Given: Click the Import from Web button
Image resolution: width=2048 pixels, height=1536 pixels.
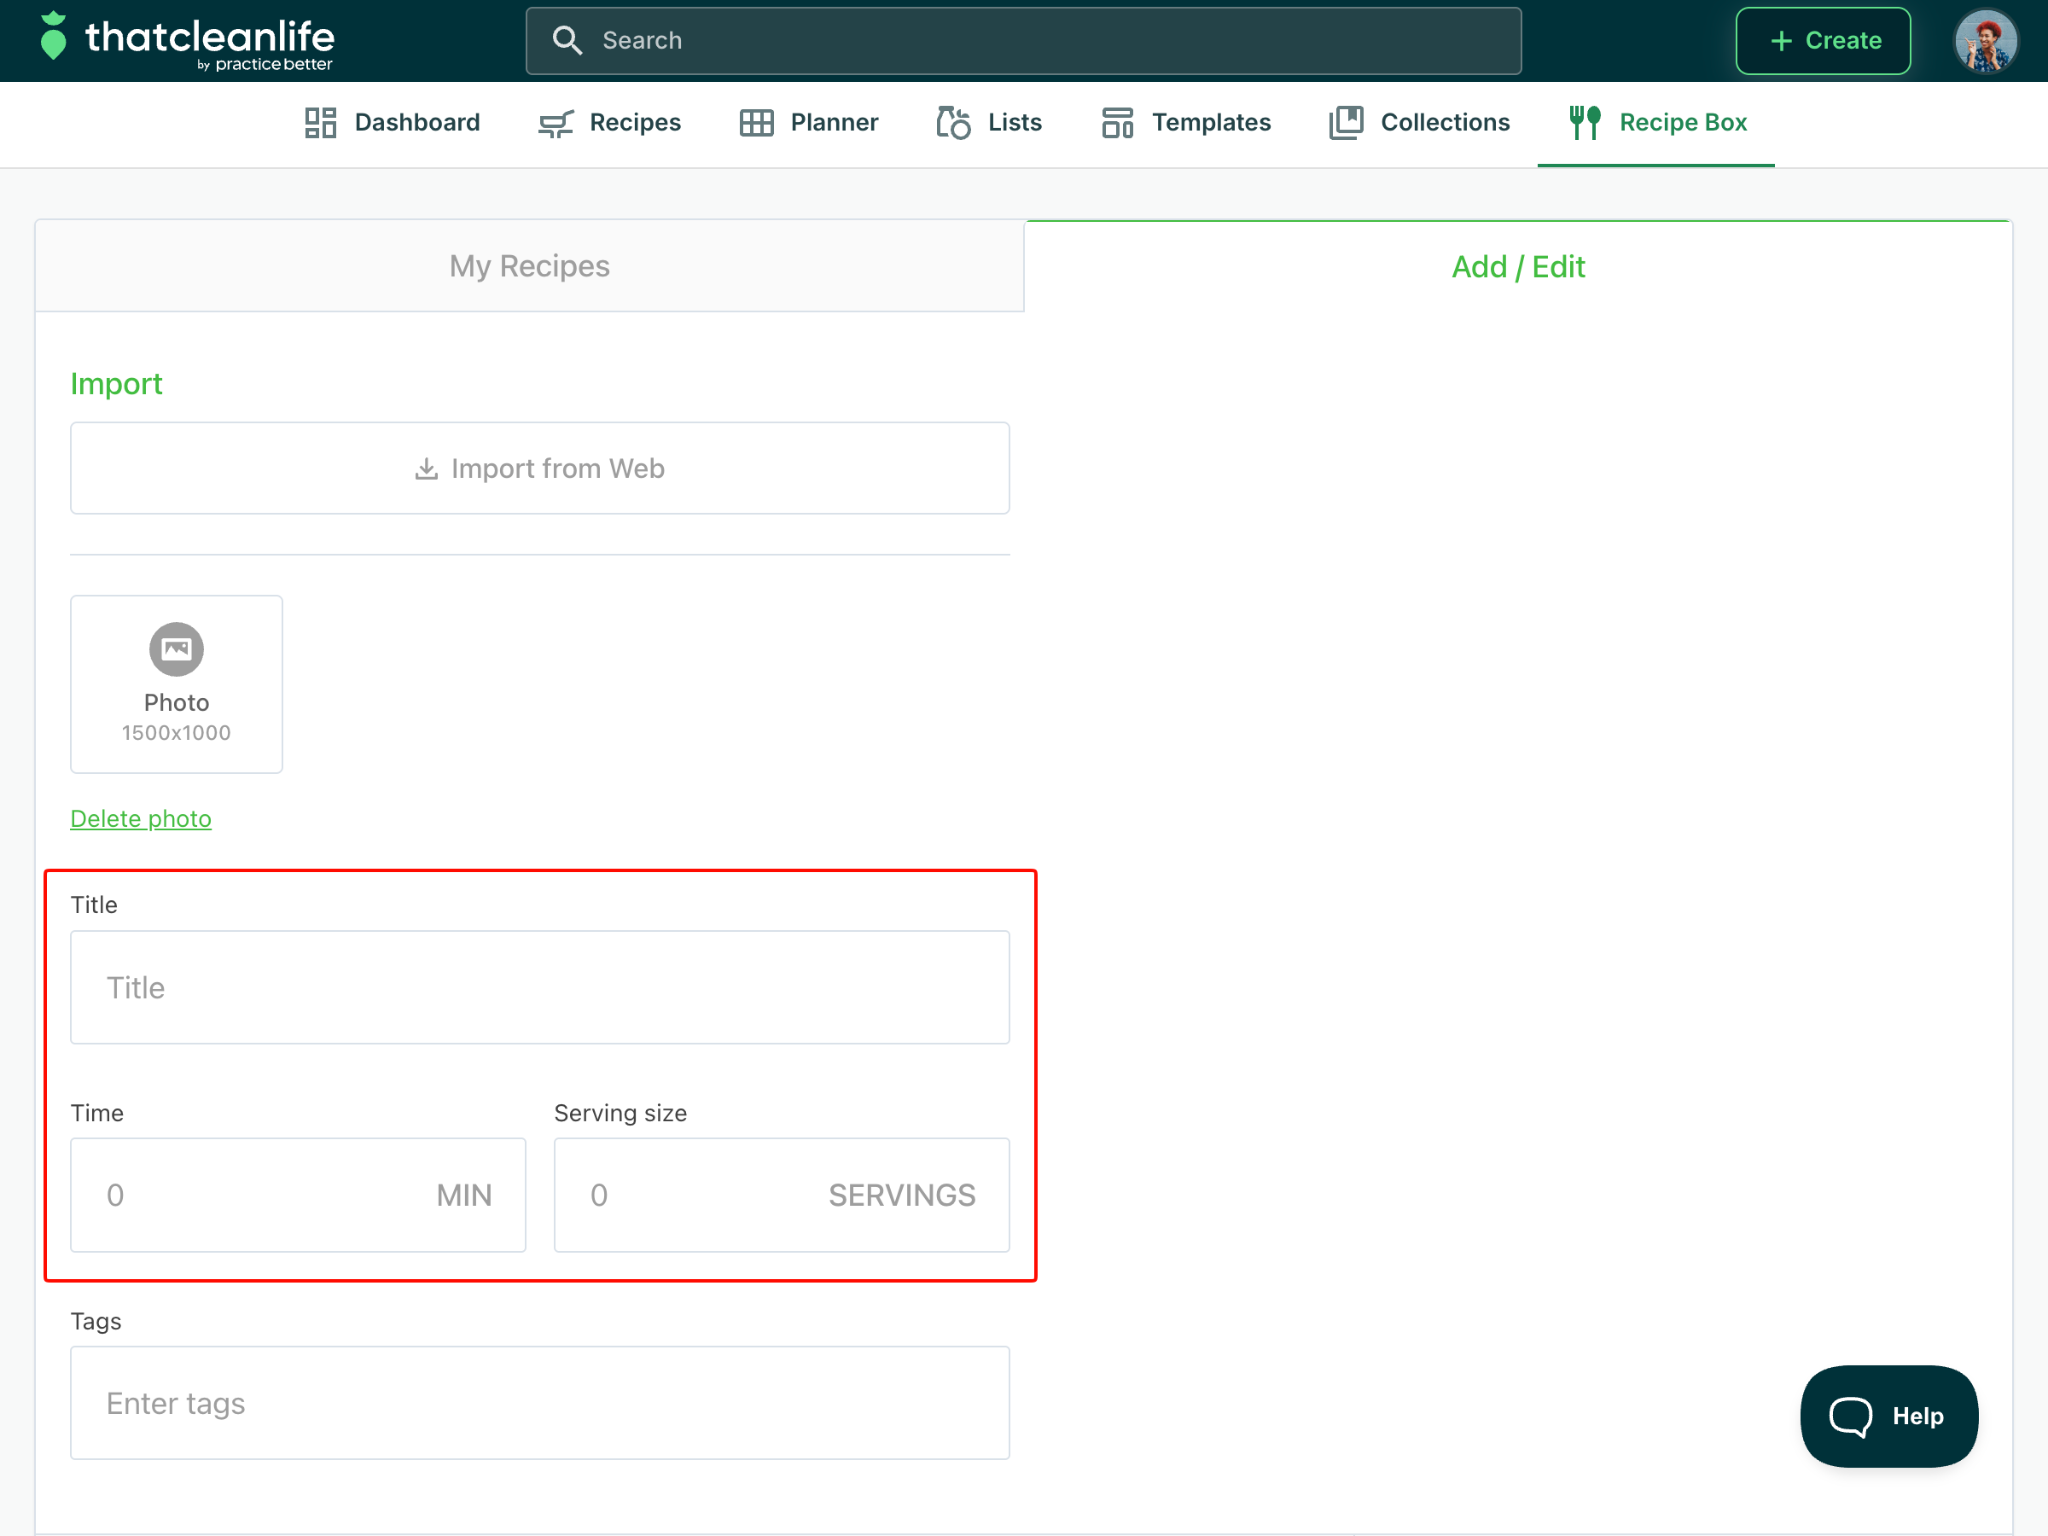Looking at the screenshot, I should [x=540, y=468].
